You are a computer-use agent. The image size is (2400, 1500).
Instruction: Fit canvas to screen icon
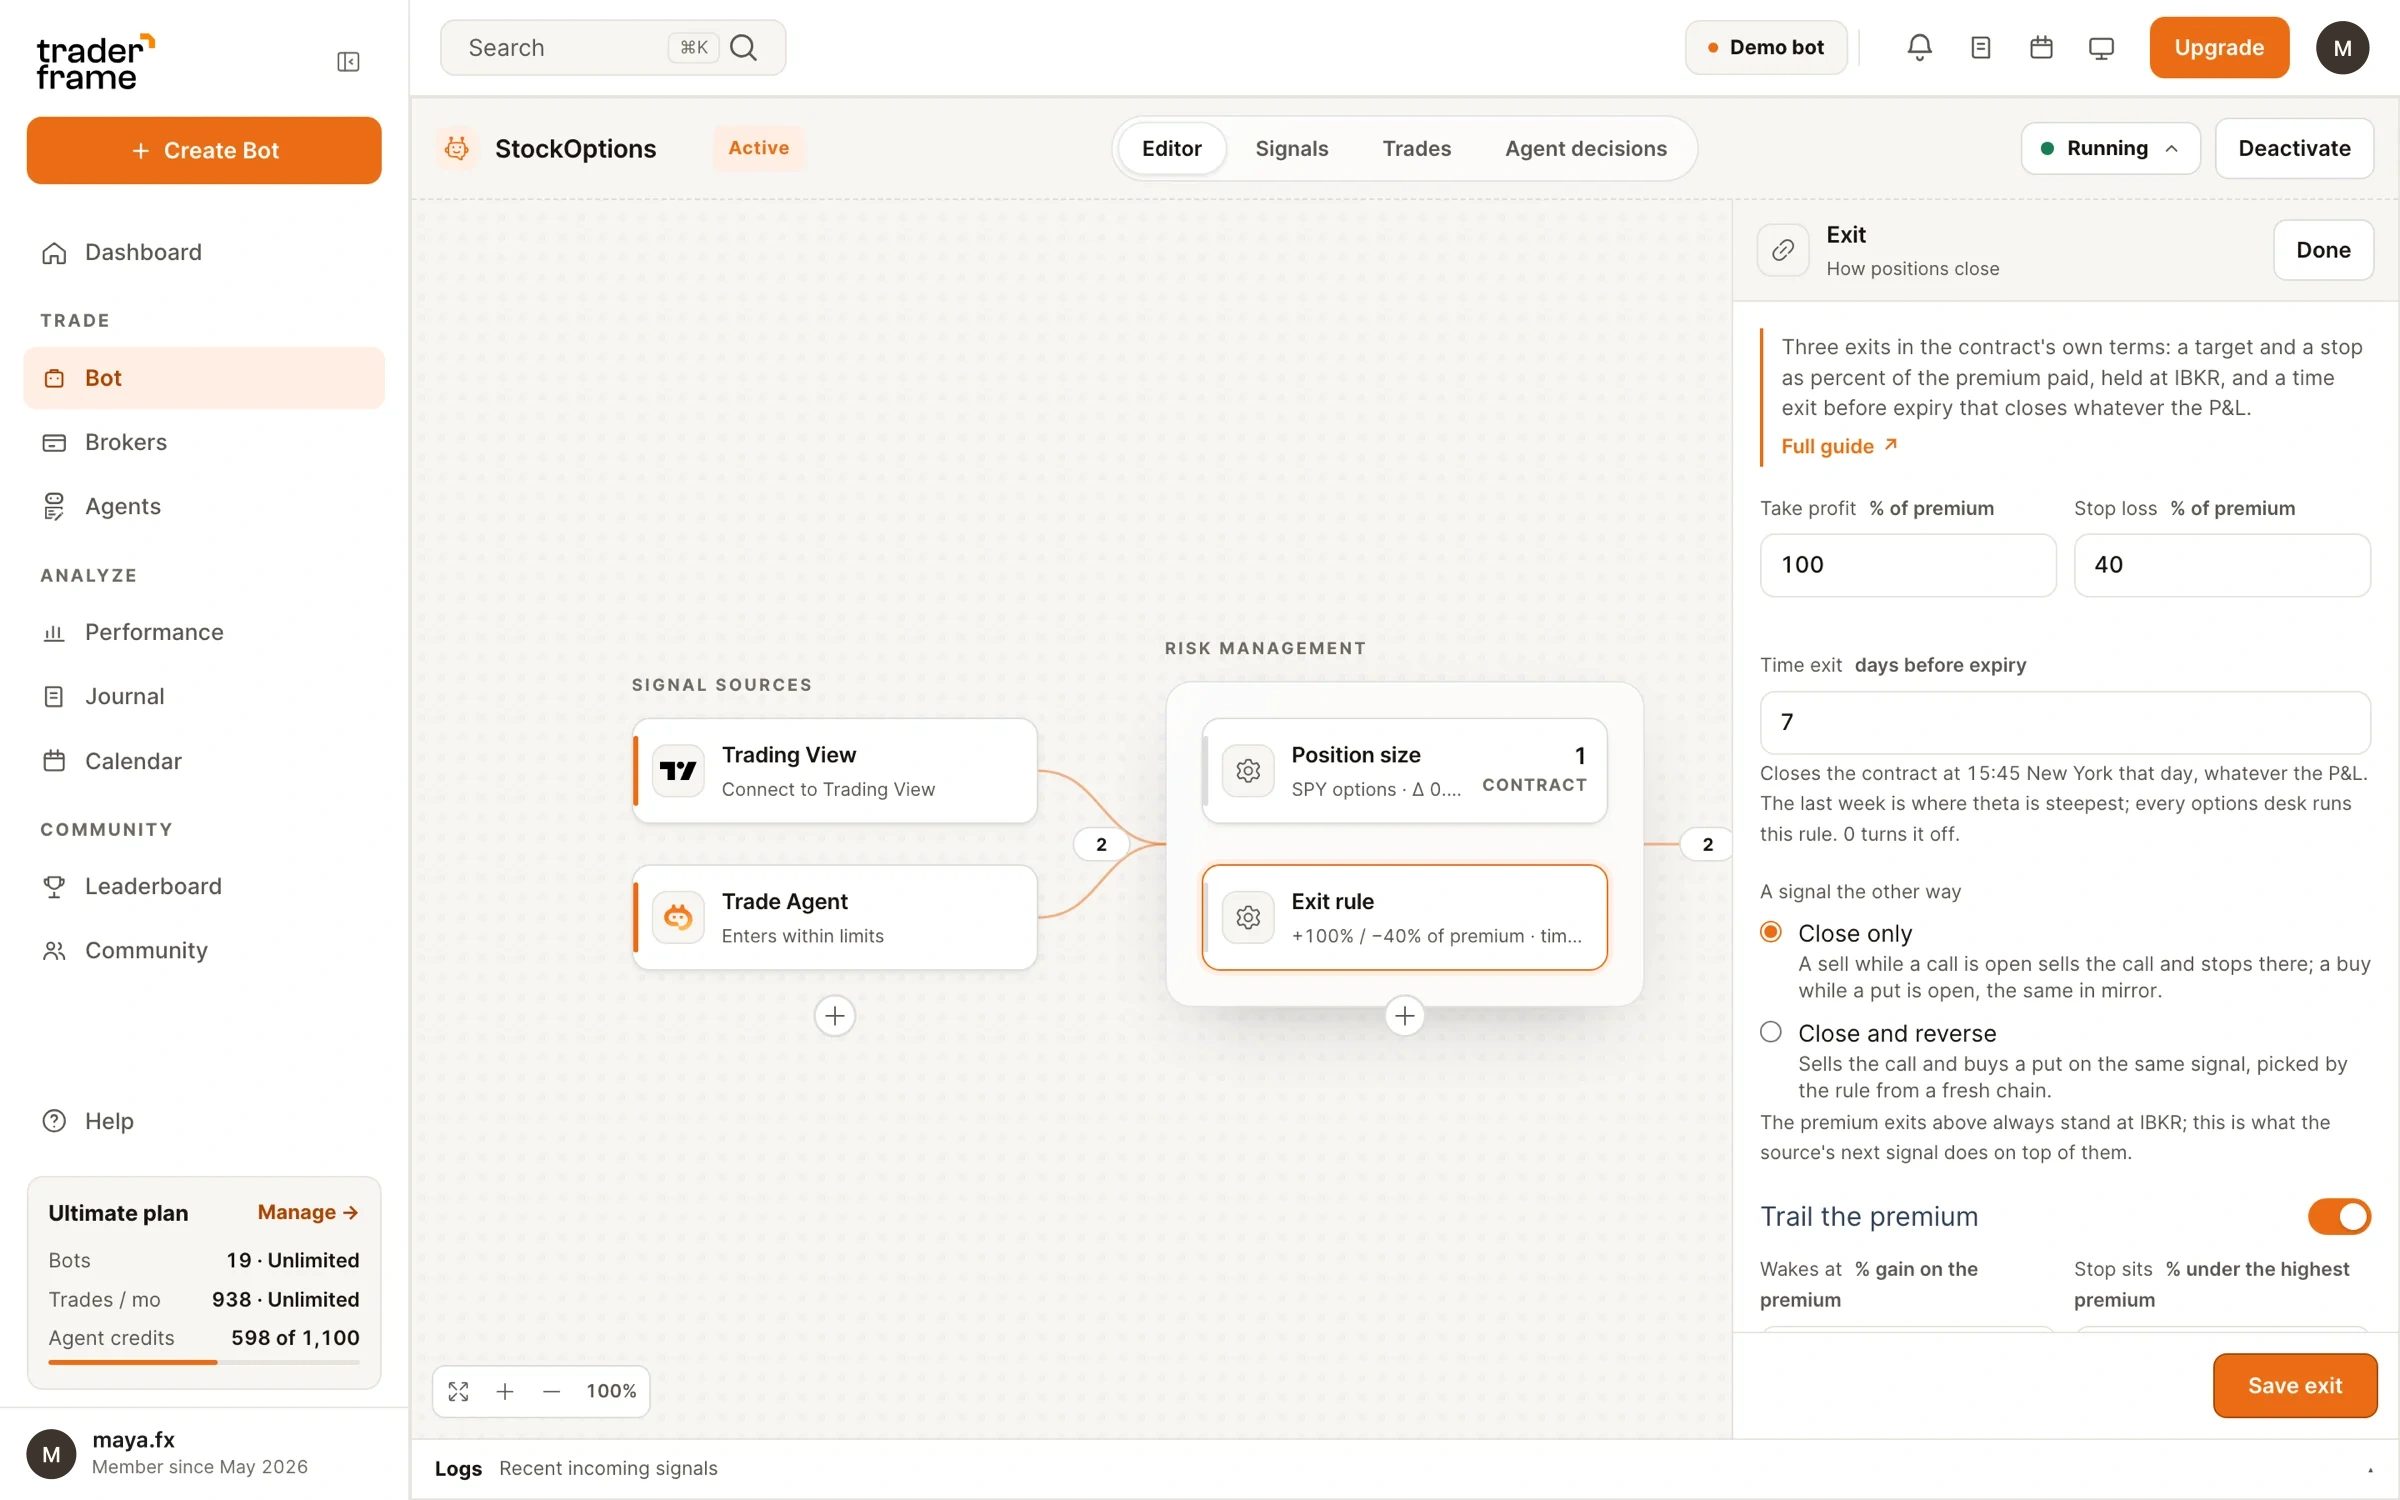(x=459, y=1391)
